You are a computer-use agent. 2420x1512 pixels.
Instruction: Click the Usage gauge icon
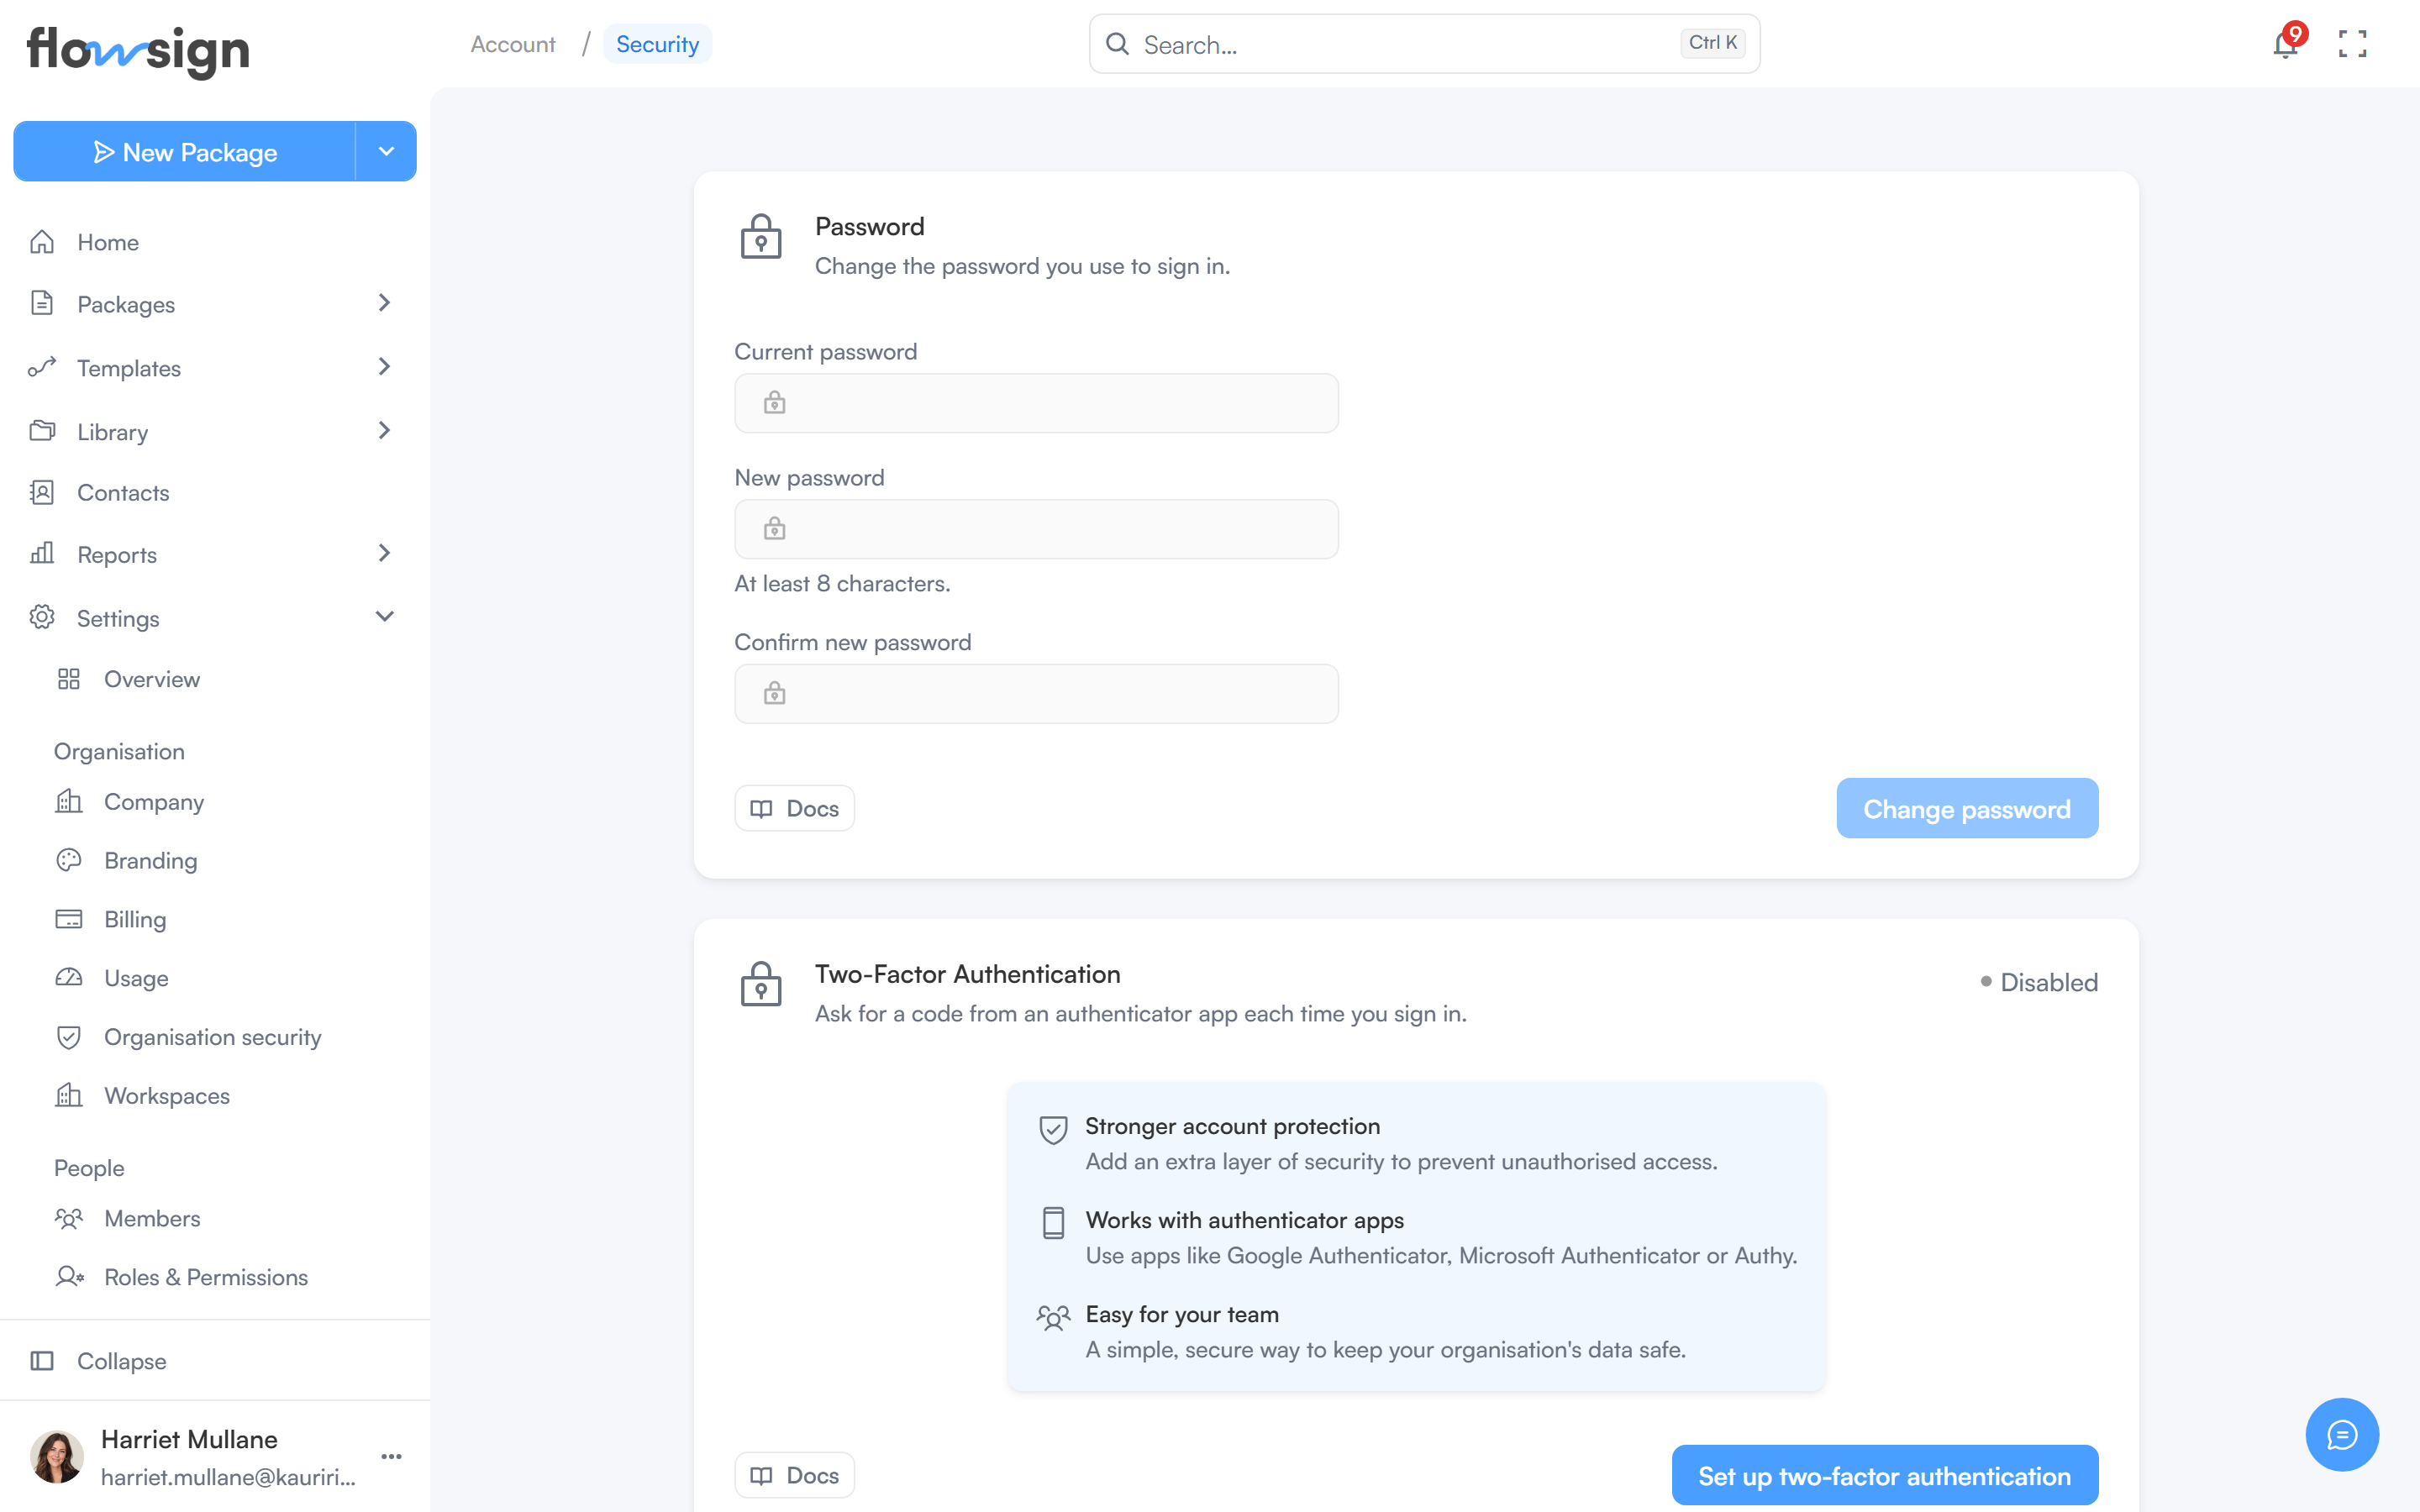coord(69,978)
